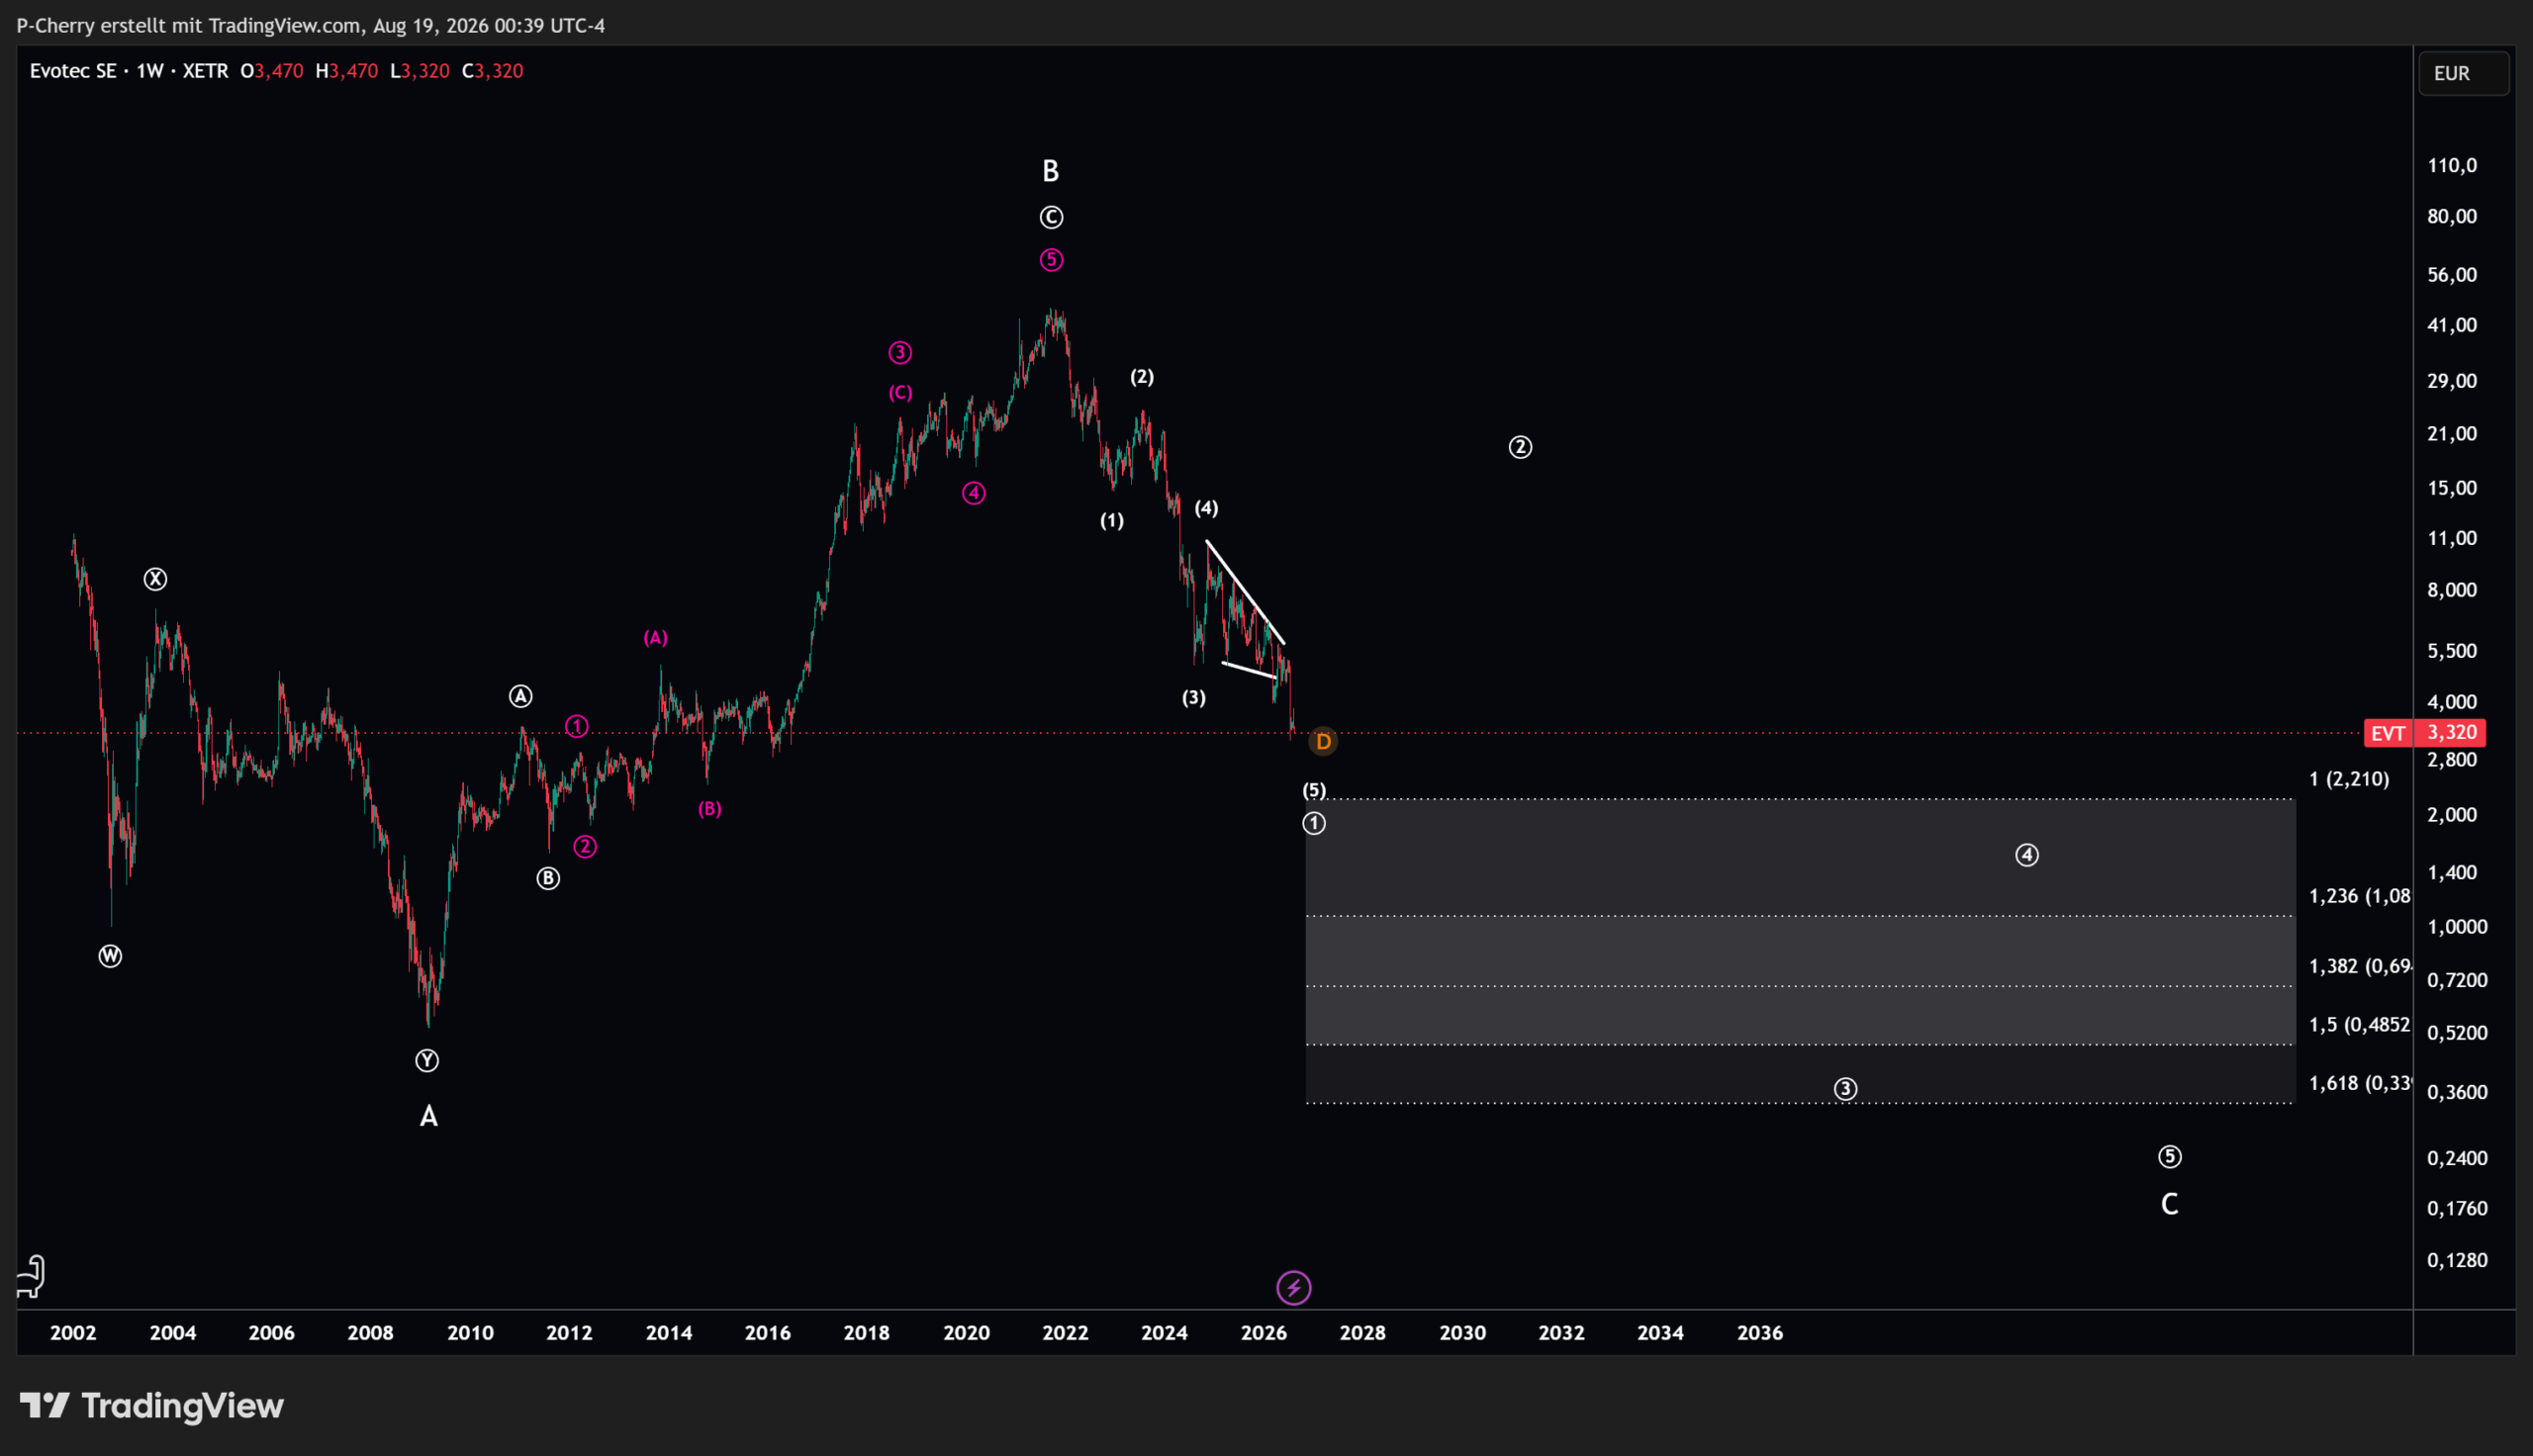Image resolution: width=2533 pixels, height=1456 pixels.
Task: Select the white circled 1 projection label
Action: (1314, 824)
